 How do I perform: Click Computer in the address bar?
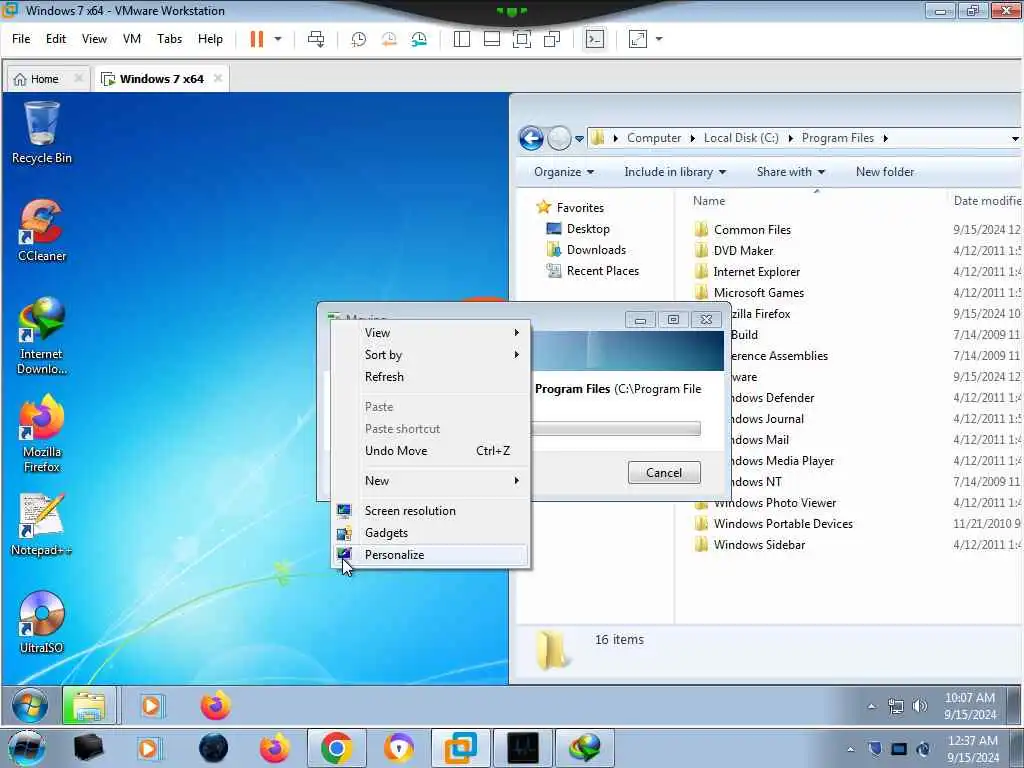654,138
